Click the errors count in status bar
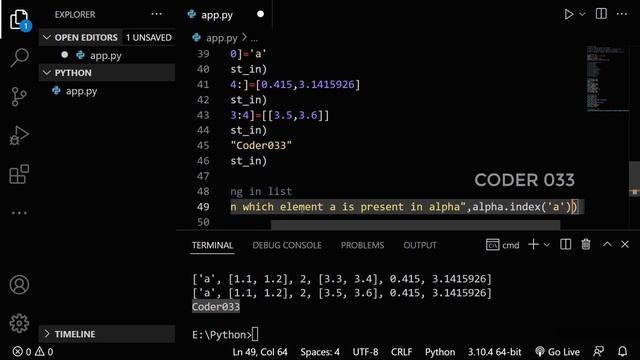640x360 pixels. [22, 351]
